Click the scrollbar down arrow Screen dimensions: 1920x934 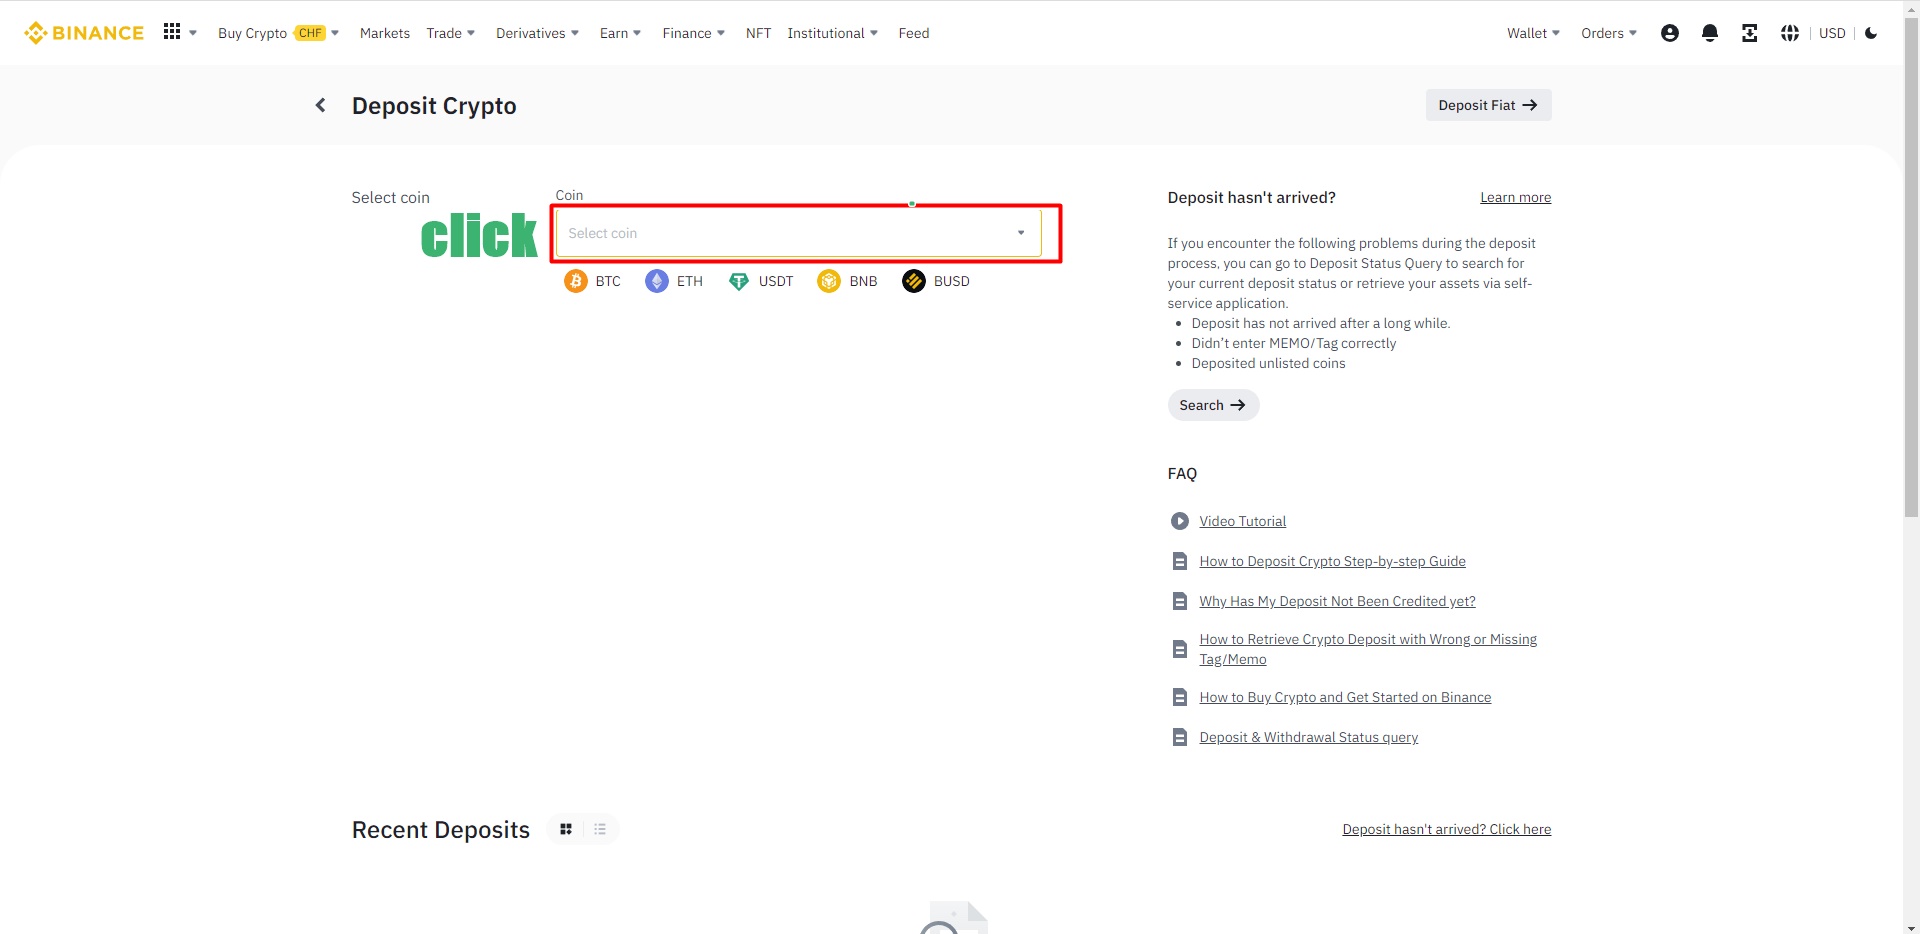(x=1912, y=926)
